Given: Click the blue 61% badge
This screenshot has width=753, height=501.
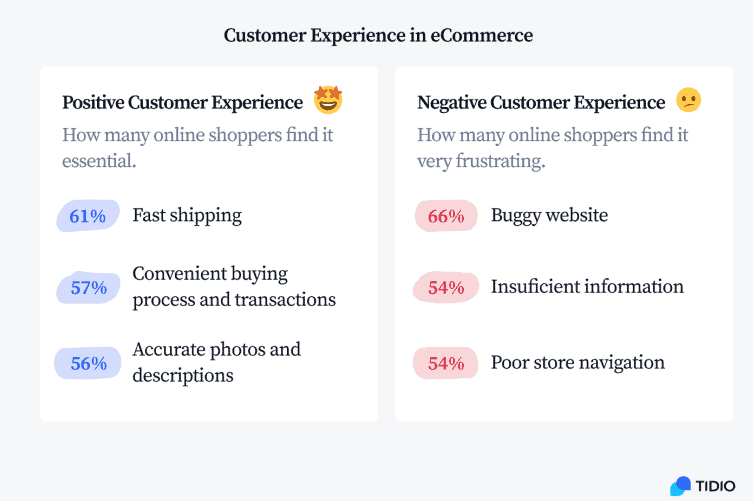Looking at the screenshot, I should pyautogui.click(x=88, y=216).
